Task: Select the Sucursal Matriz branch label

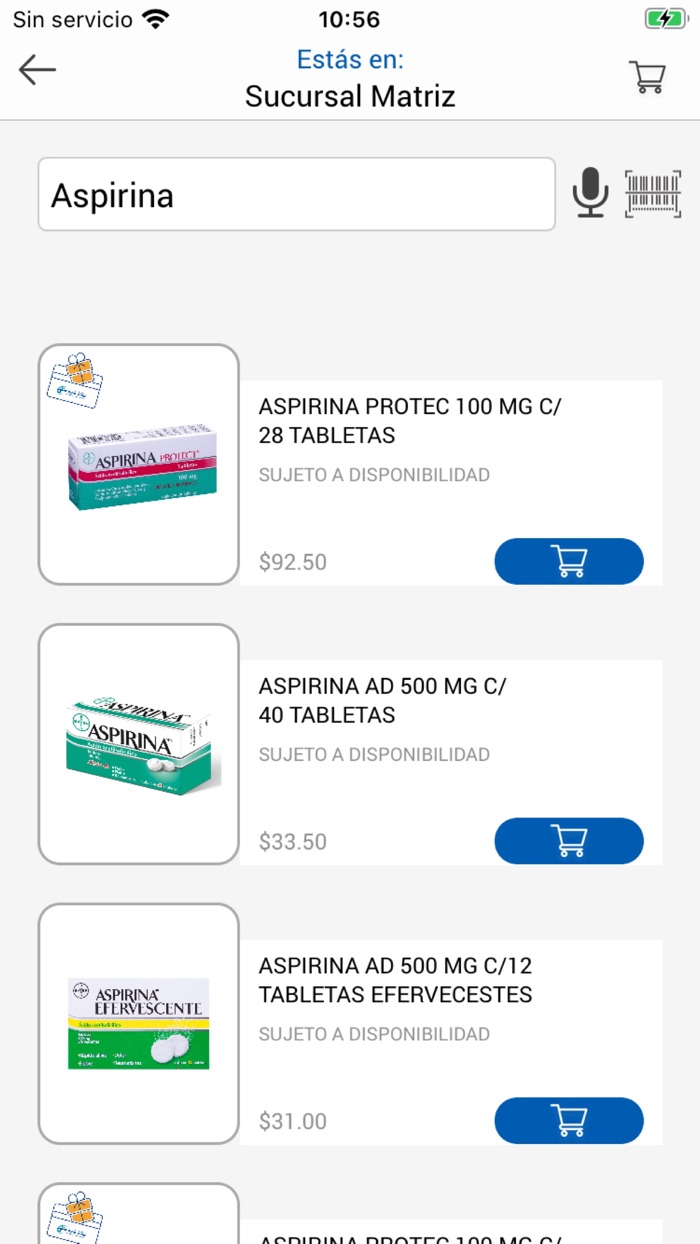Action: point(350,95)
